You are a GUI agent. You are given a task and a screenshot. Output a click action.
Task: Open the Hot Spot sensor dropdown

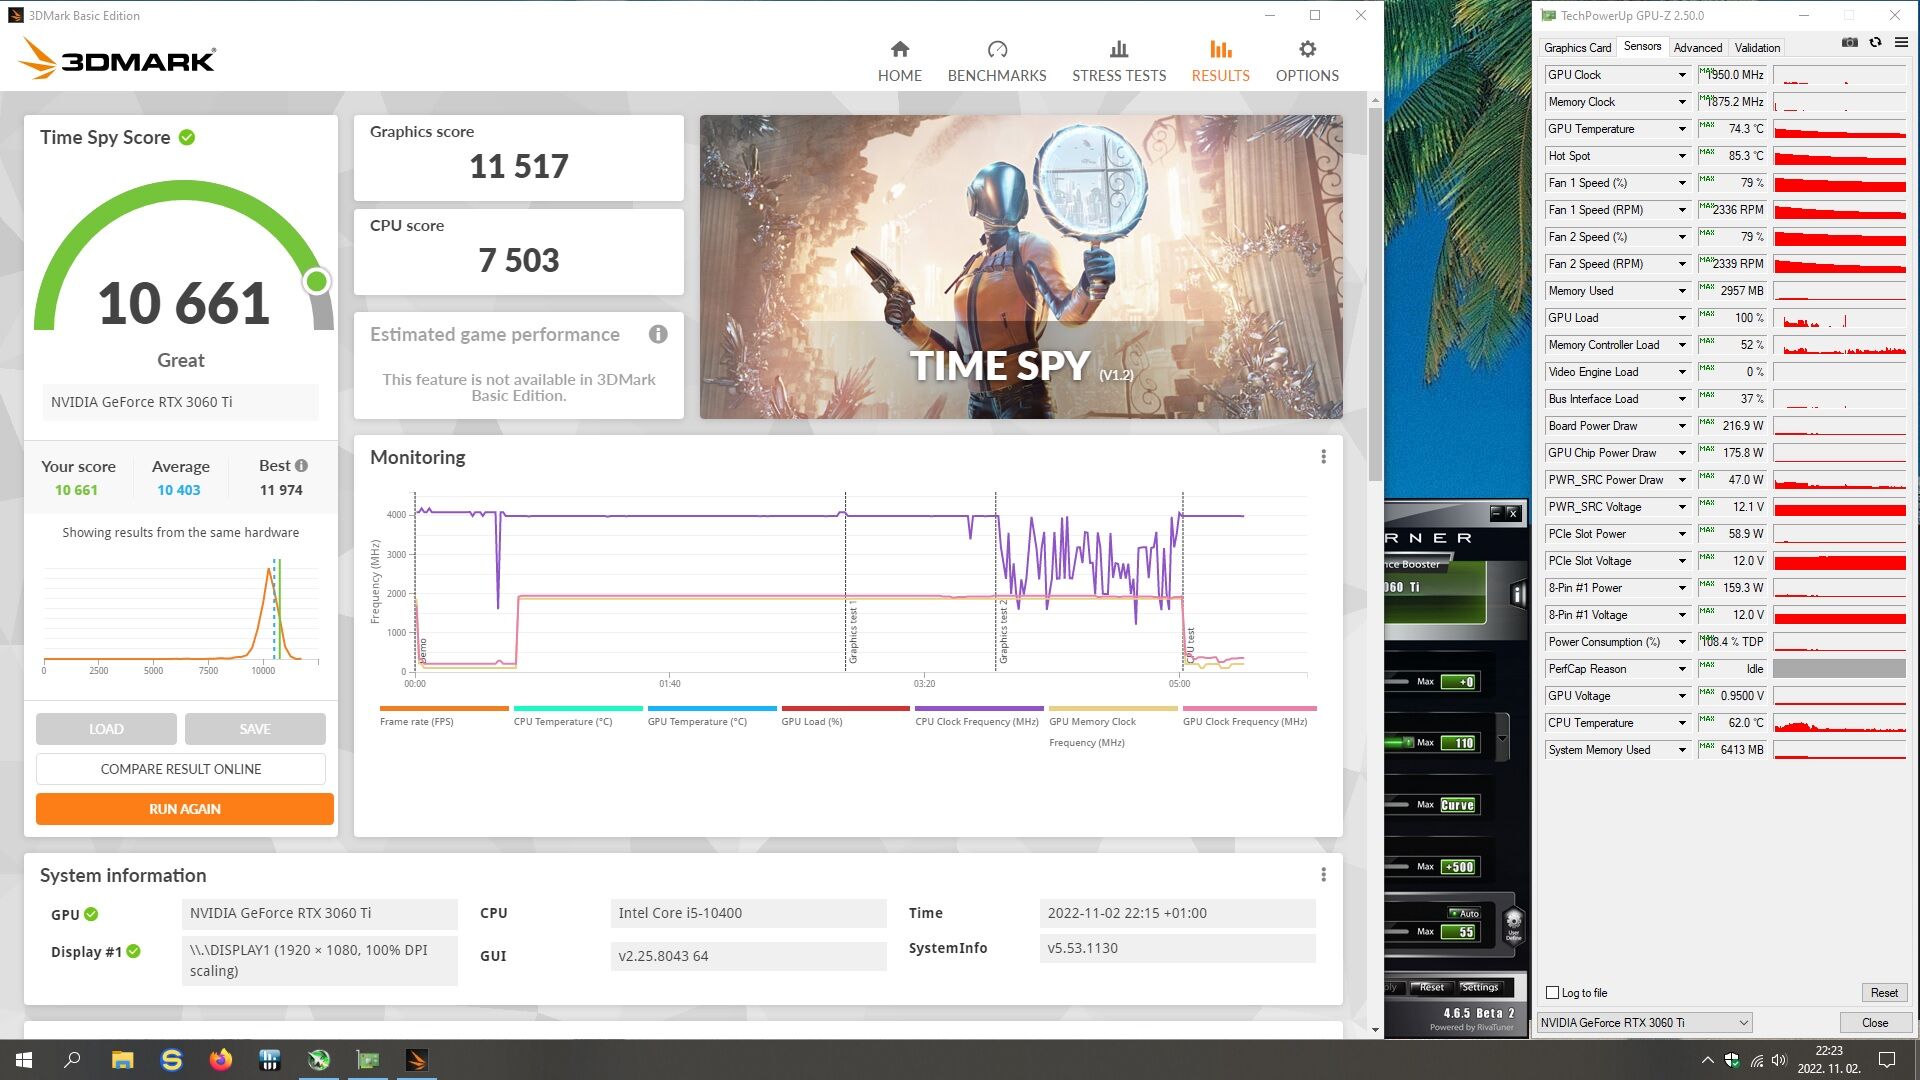tap(1682, 156)
